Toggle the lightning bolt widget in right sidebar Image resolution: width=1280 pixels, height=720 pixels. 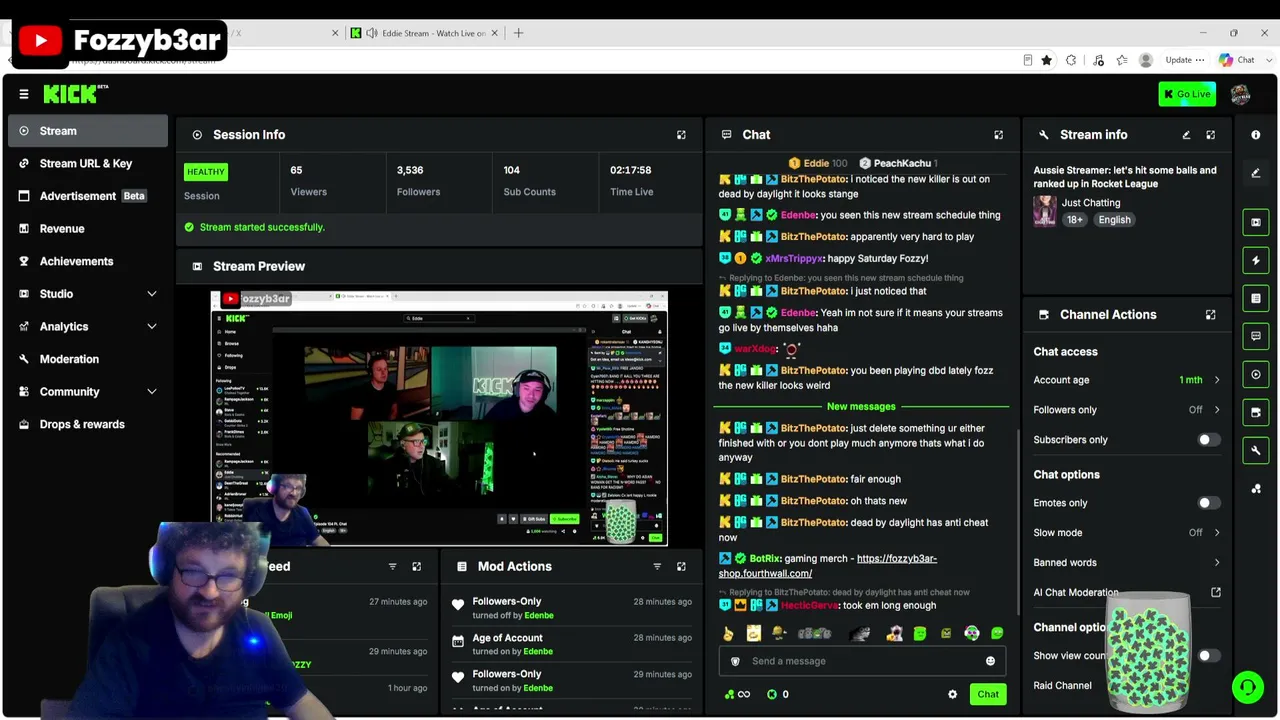(x=1256, y=260)
